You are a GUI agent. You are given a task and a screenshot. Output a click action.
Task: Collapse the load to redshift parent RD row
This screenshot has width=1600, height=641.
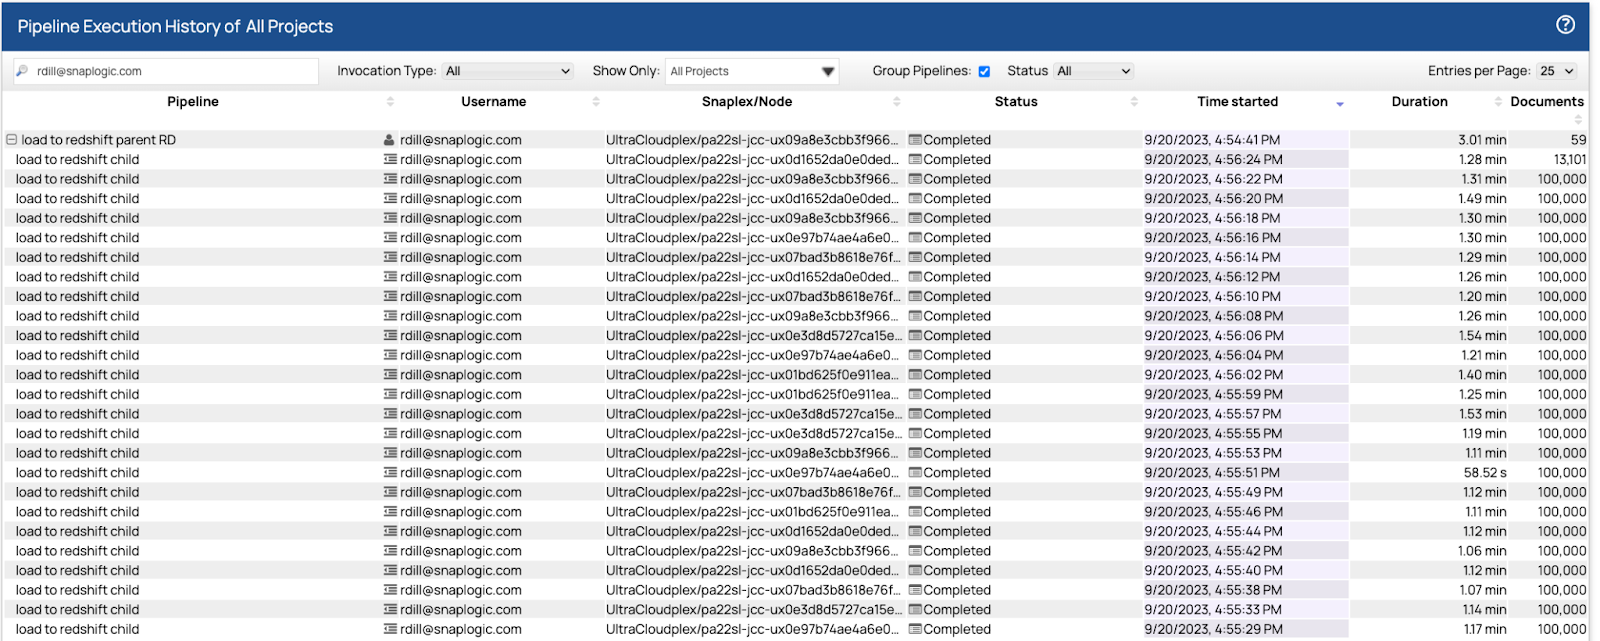(12, 140)
